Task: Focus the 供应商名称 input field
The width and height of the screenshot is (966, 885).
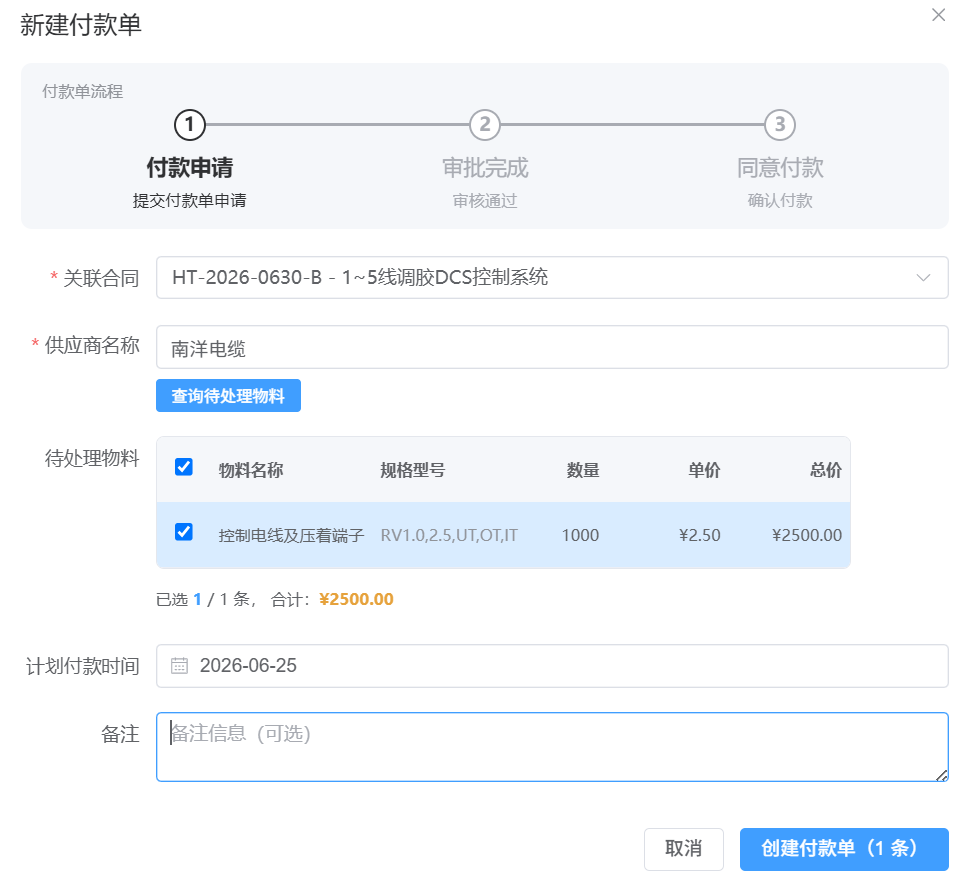Action: (552, 347)
